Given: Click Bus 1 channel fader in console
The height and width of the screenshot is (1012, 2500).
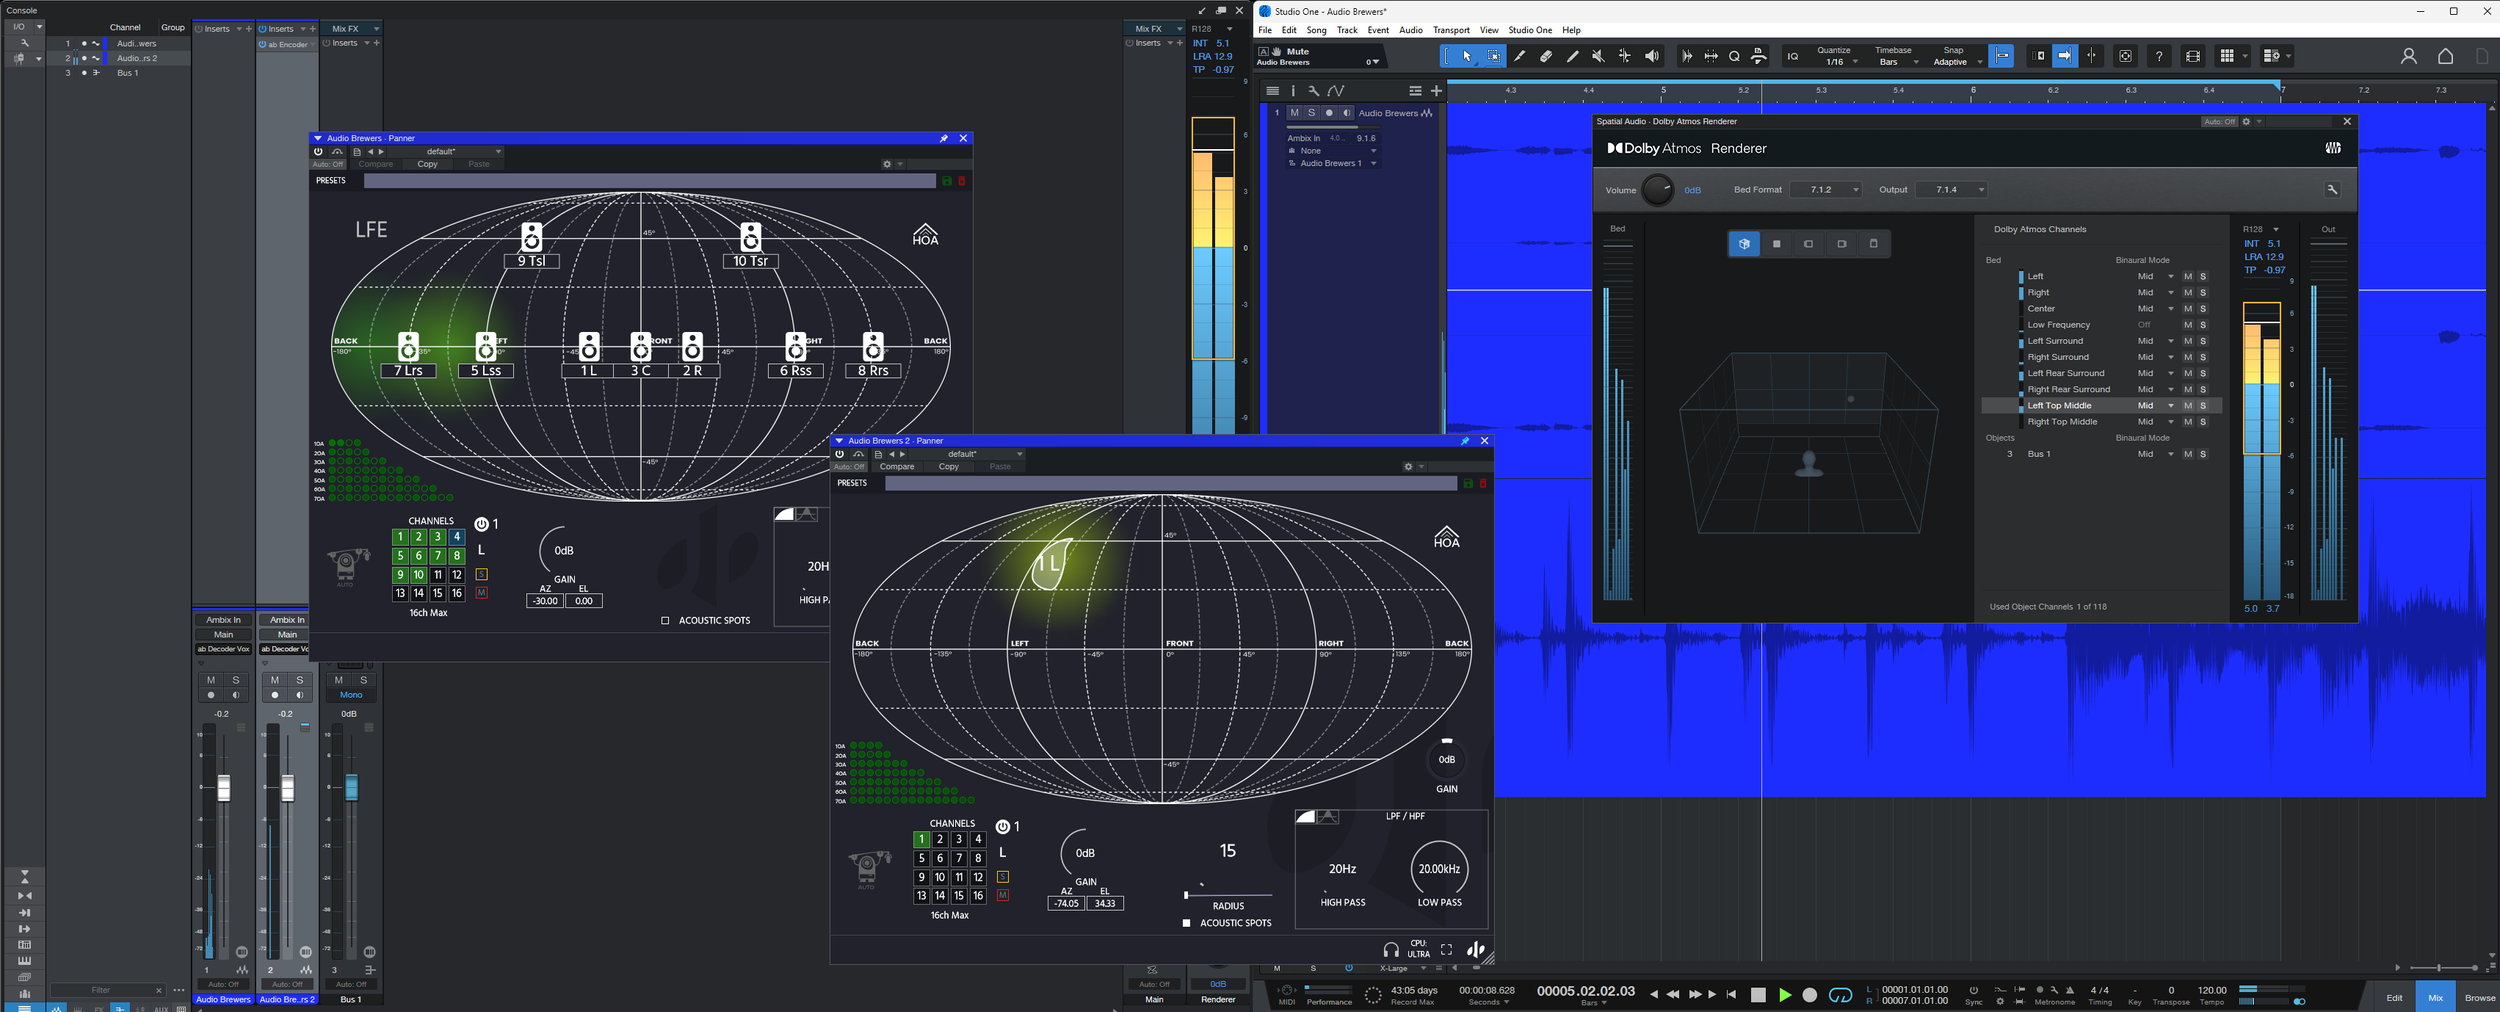Looking at the screenshot, I should (351, 787).
